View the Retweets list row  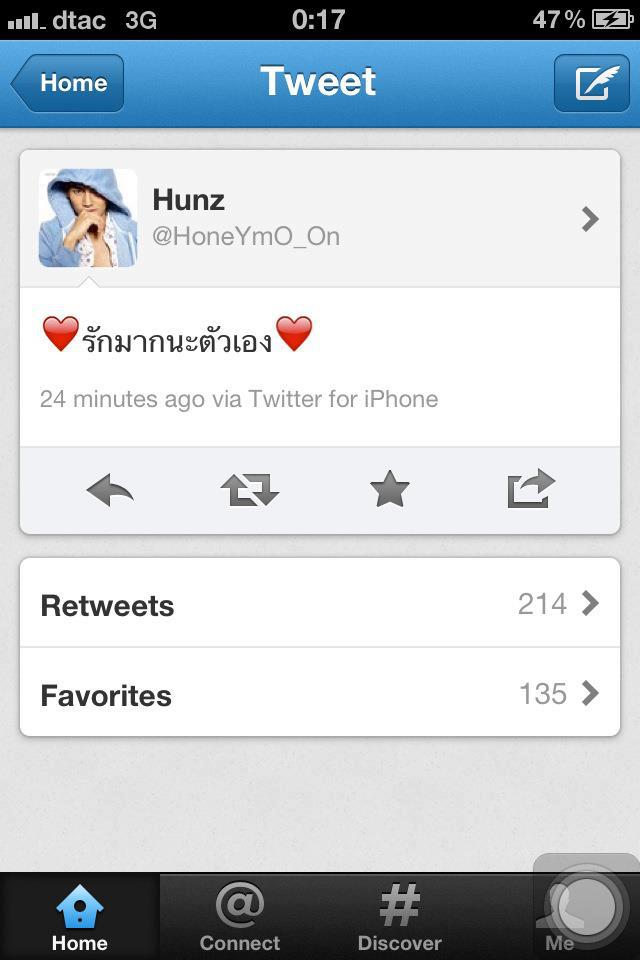[x=320, y=603]
